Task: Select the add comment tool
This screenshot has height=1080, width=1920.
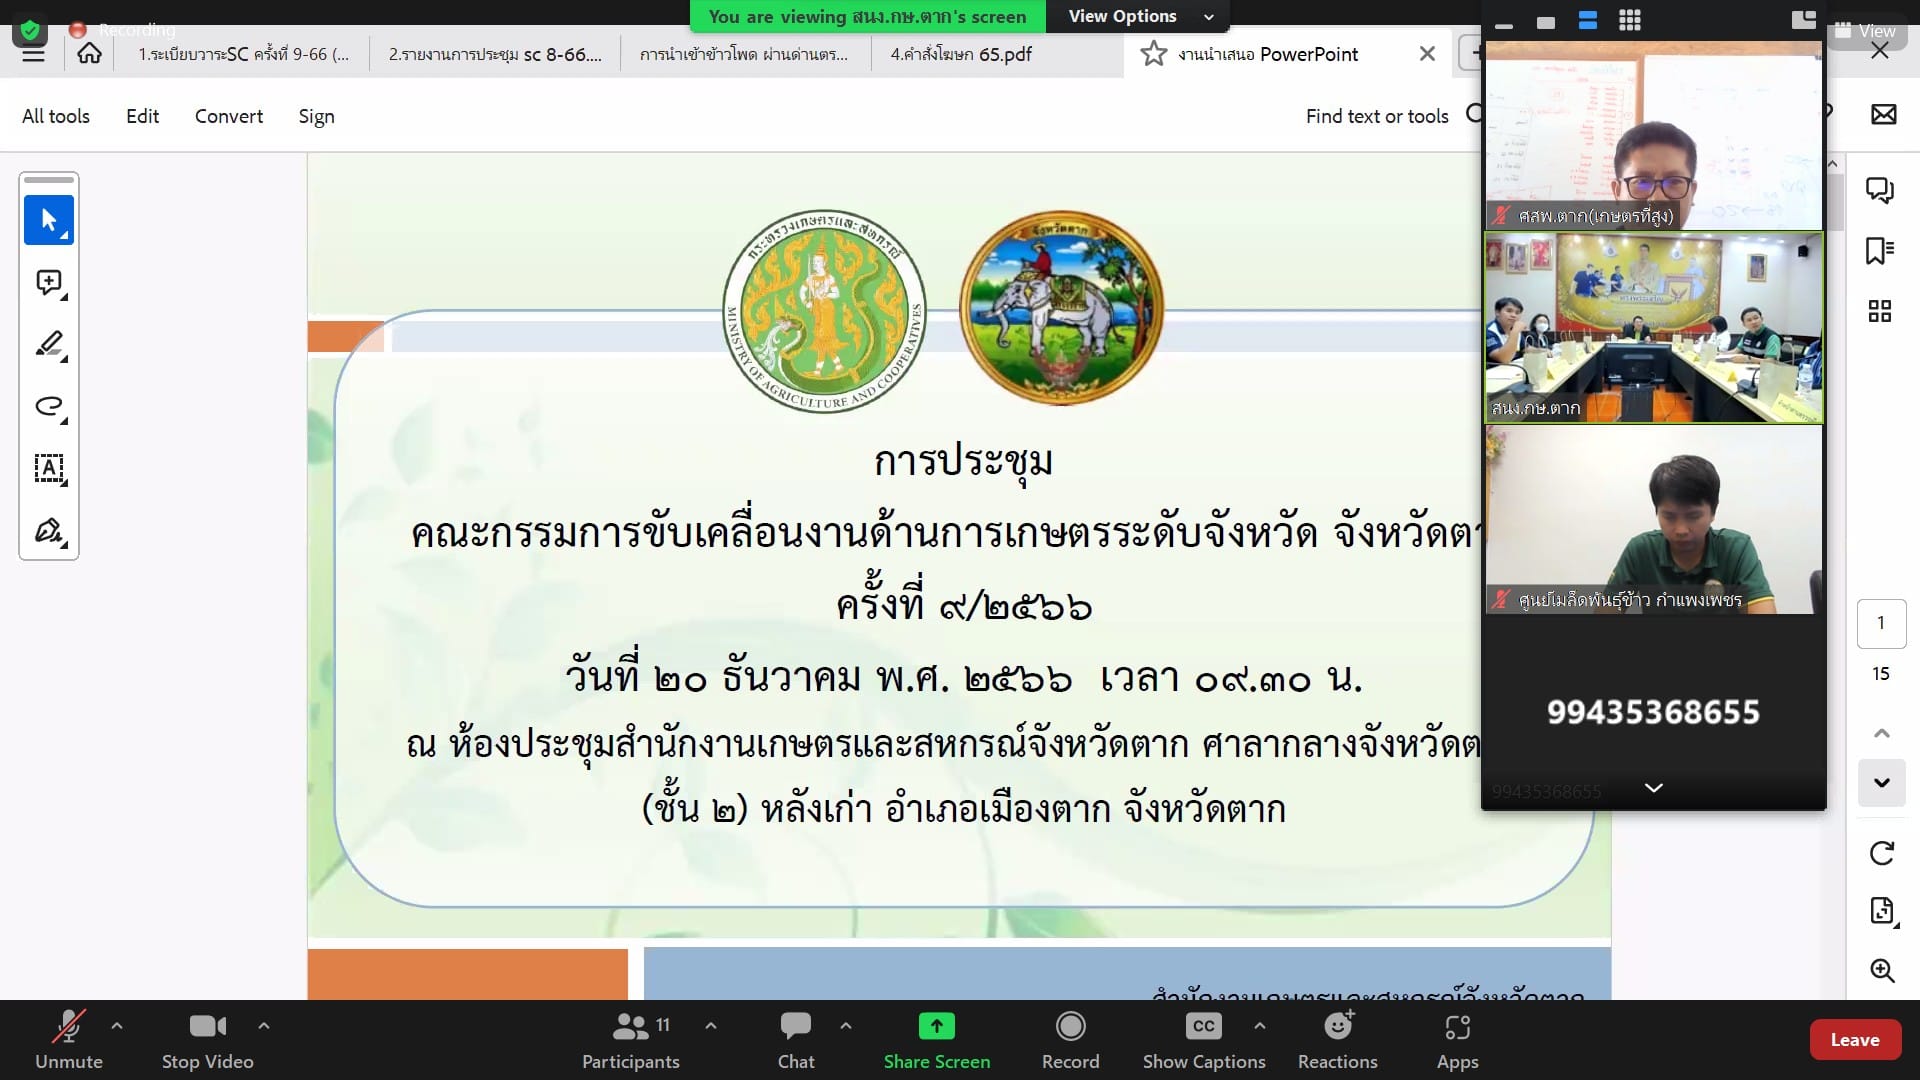Action: point(48,283)
